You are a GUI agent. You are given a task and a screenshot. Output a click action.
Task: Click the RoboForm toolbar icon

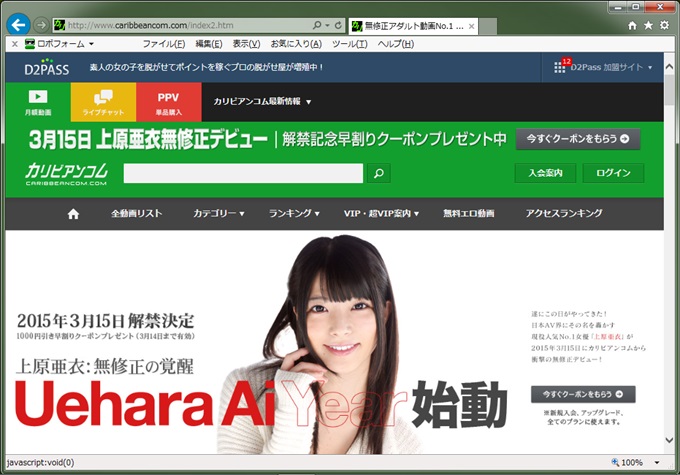click(29, 43)
